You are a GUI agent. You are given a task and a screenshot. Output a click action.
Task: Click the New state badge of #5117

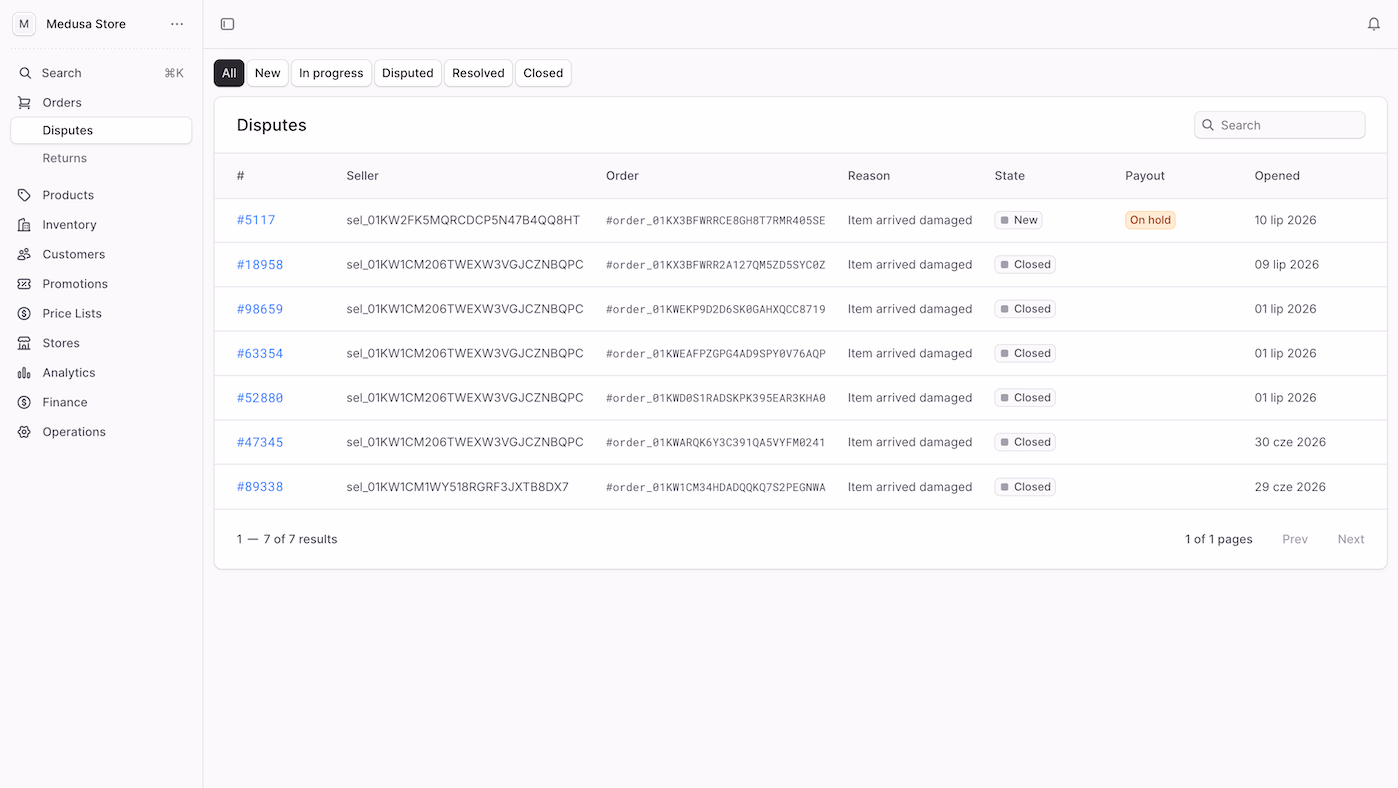coord(1018,220)
